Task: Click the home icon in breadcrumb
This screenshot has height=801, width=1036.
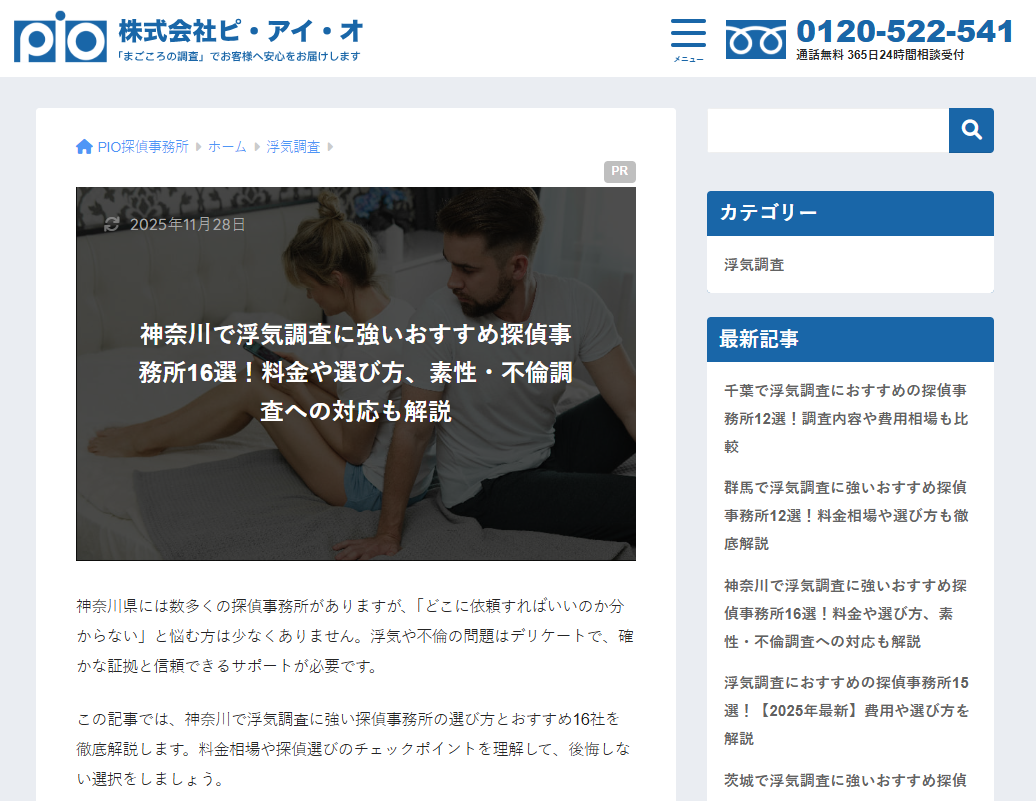Action: point(84,147)
